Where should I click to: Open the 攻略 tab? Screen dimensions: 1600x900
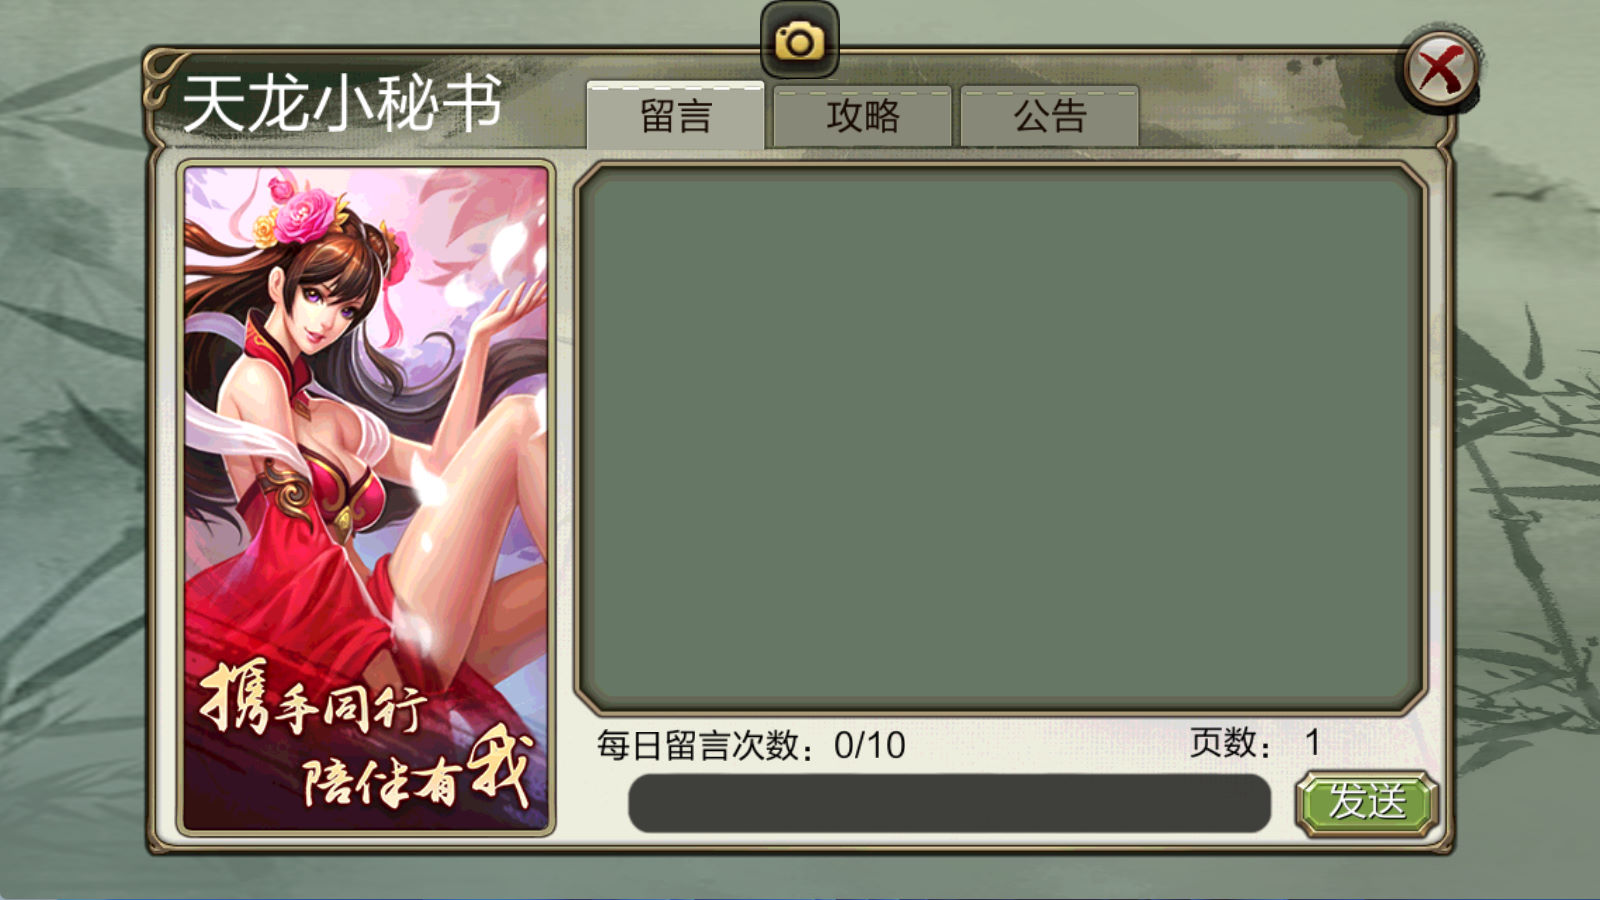(862, 116)
